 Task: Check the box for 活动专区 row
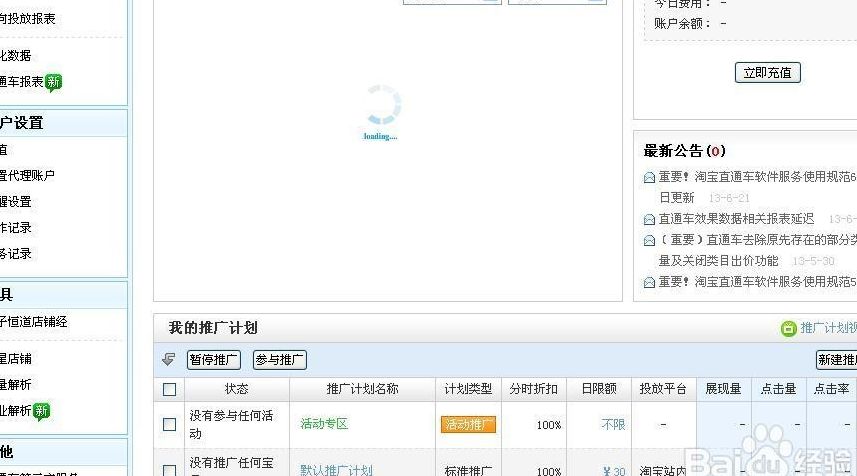point(169,425)
